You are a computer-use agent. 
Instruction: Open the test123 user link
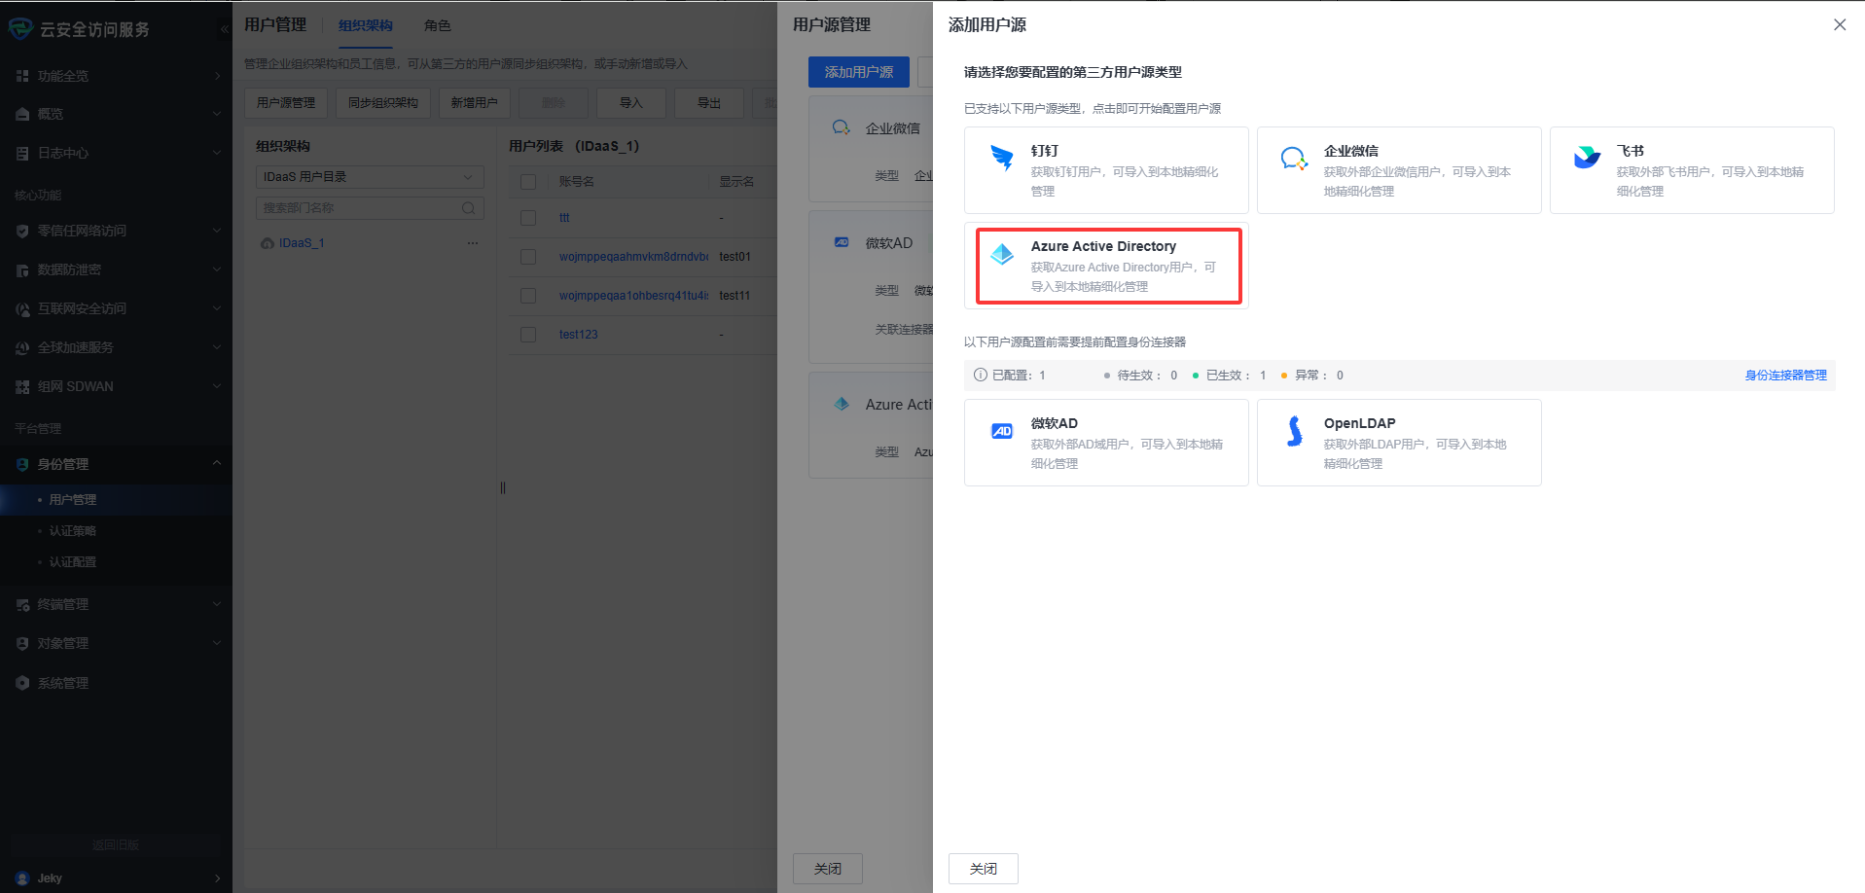[x=578, y=335]
